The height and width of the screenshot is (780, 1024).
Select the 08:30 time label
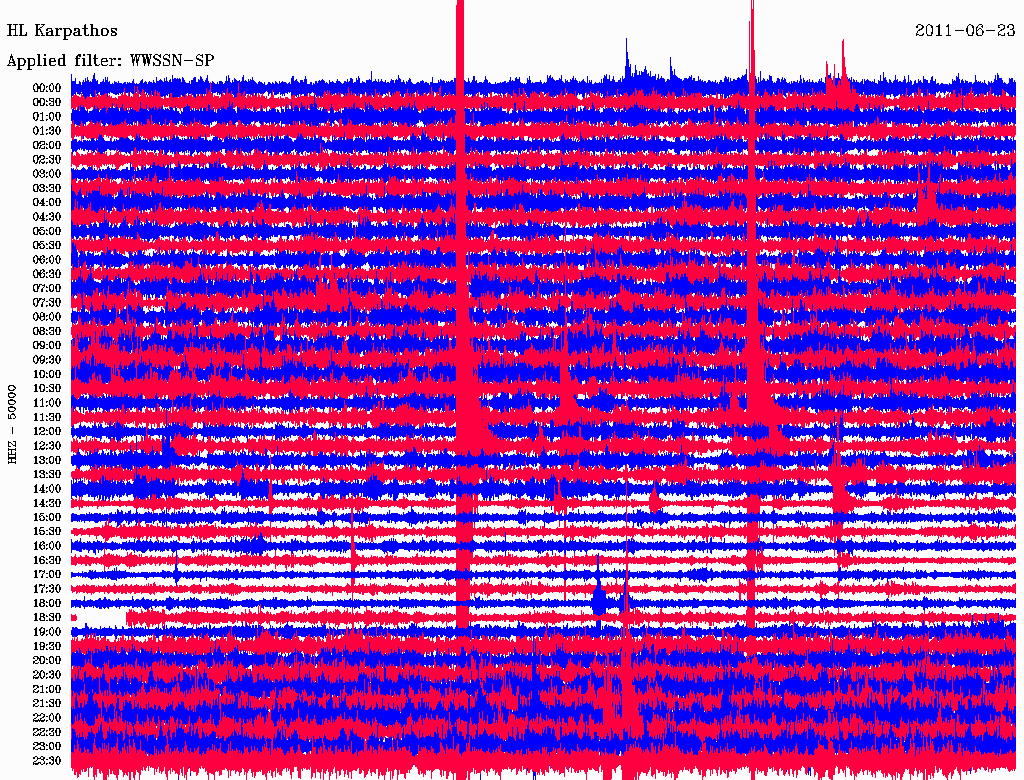(47, 331)
